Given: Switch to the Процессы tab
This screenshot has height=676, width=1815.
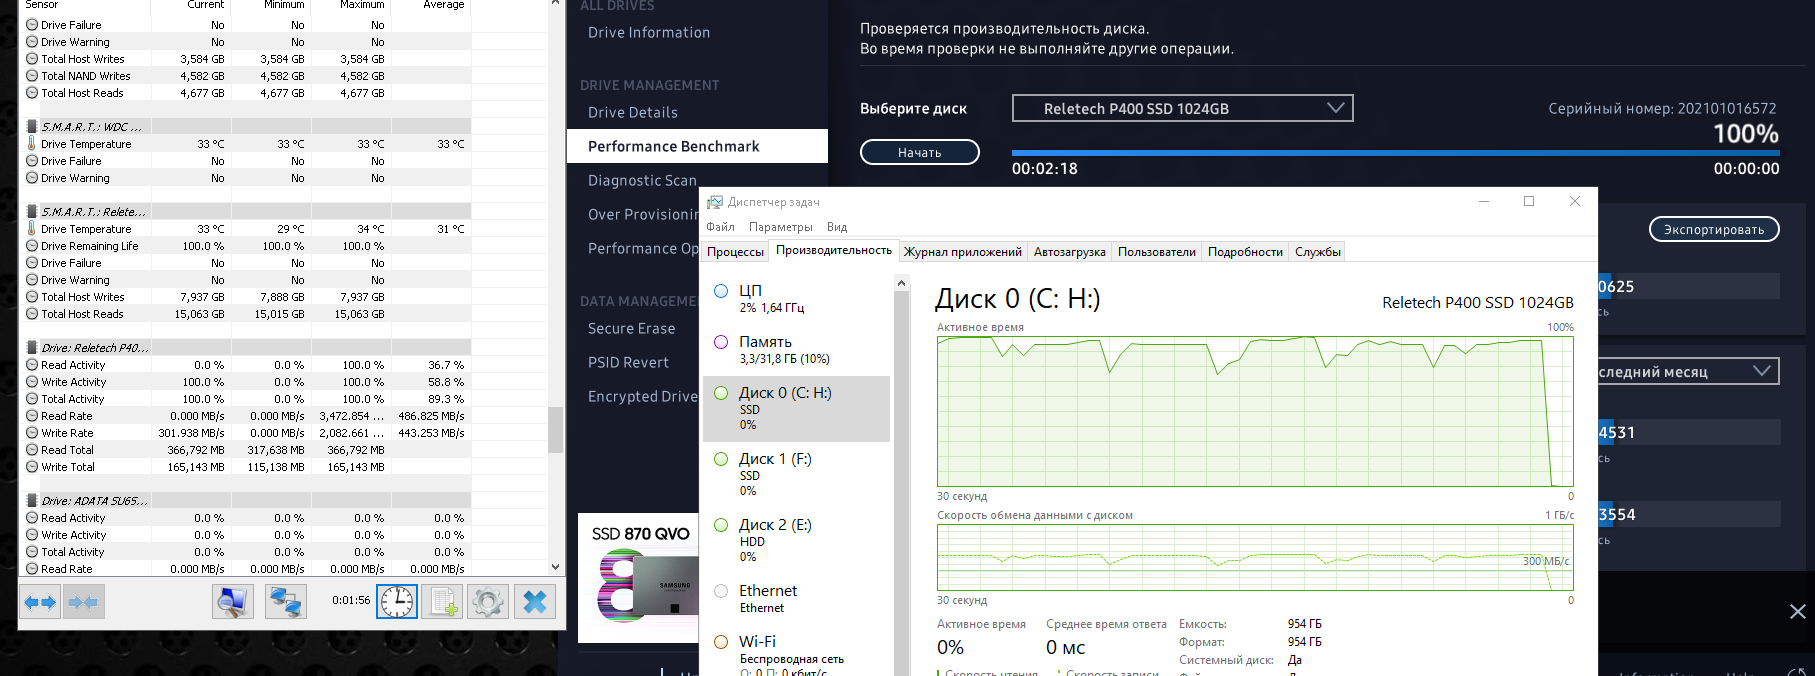Looking at the screenshot, I should (x=735, y=252).
